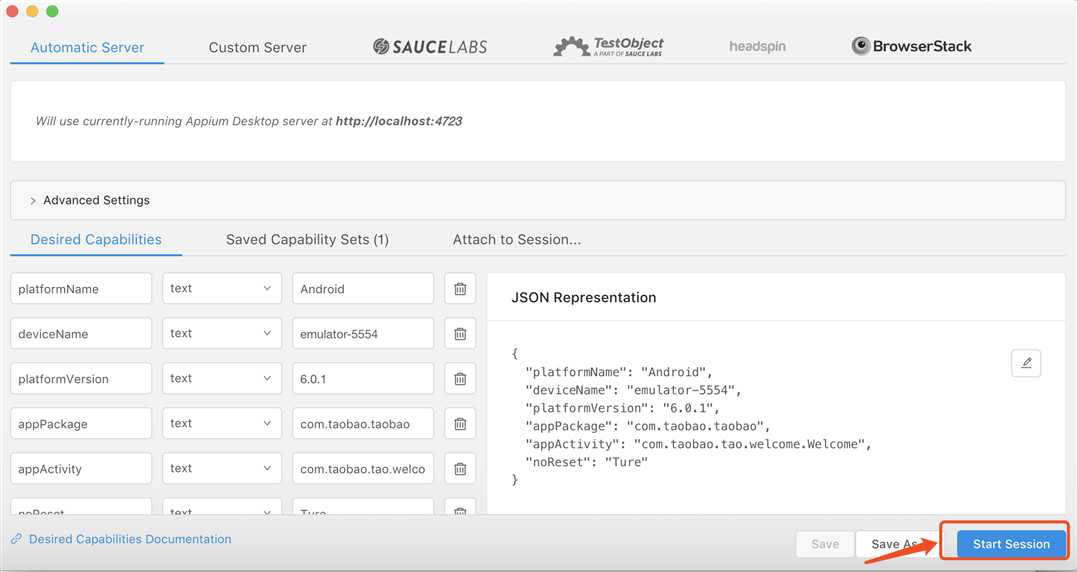Open type dropdown for appPackage
Screen dimensions: 1077x572
[x=222, y=424]
